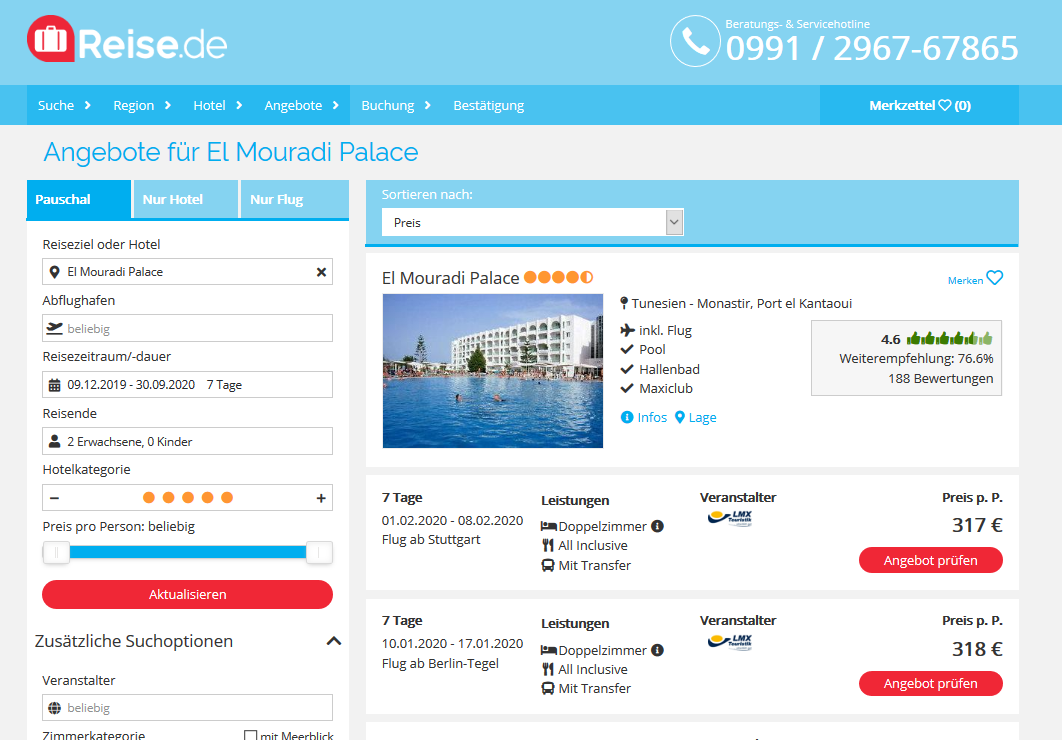Go to the Region step

click(133, 105)
